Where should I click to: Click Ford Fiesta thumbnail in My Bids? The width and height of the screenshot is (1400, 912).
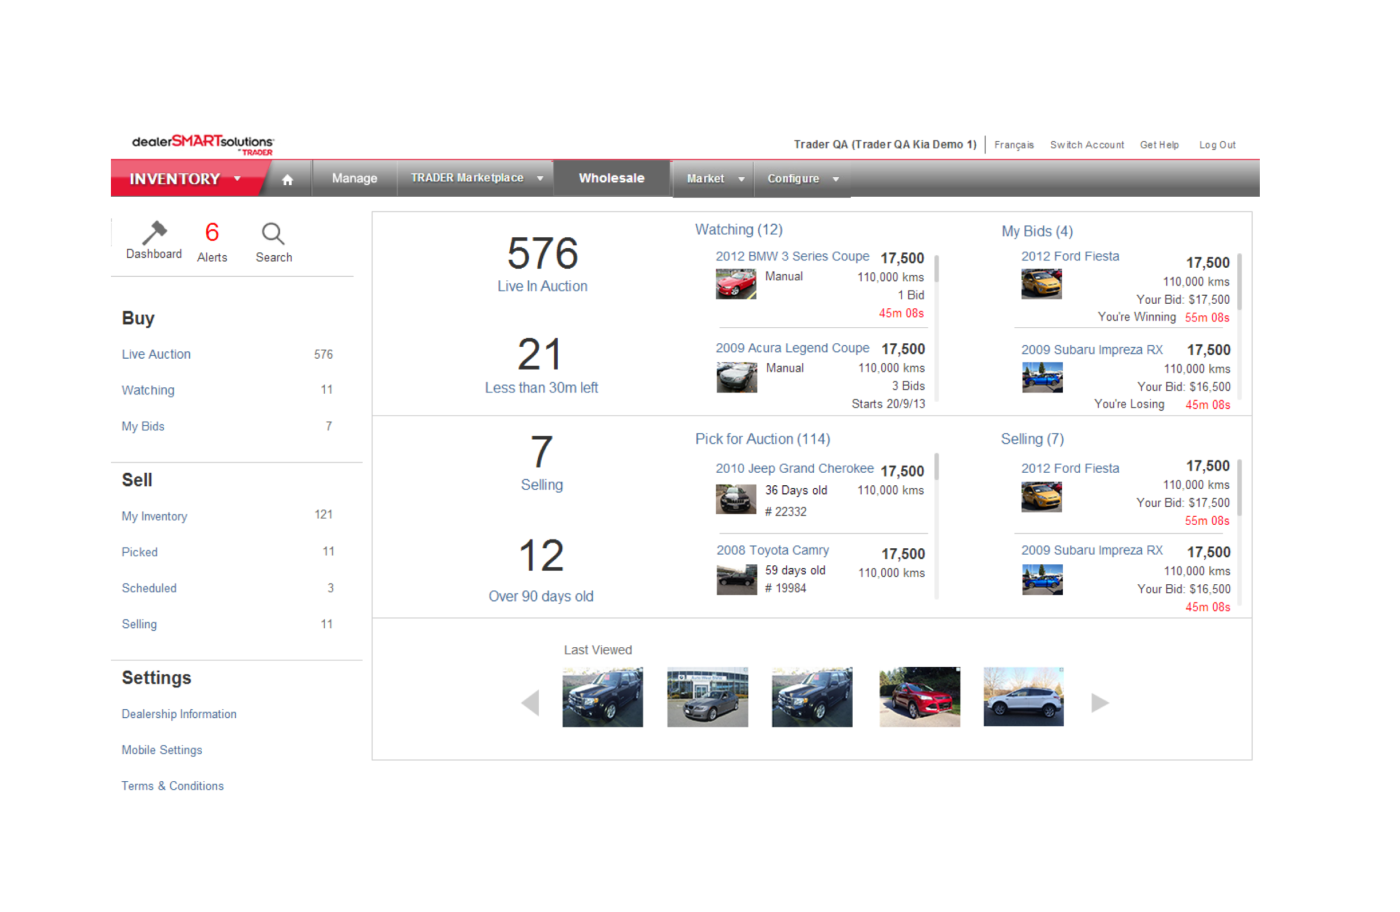pyautogui.click(x=1041, y=284)
